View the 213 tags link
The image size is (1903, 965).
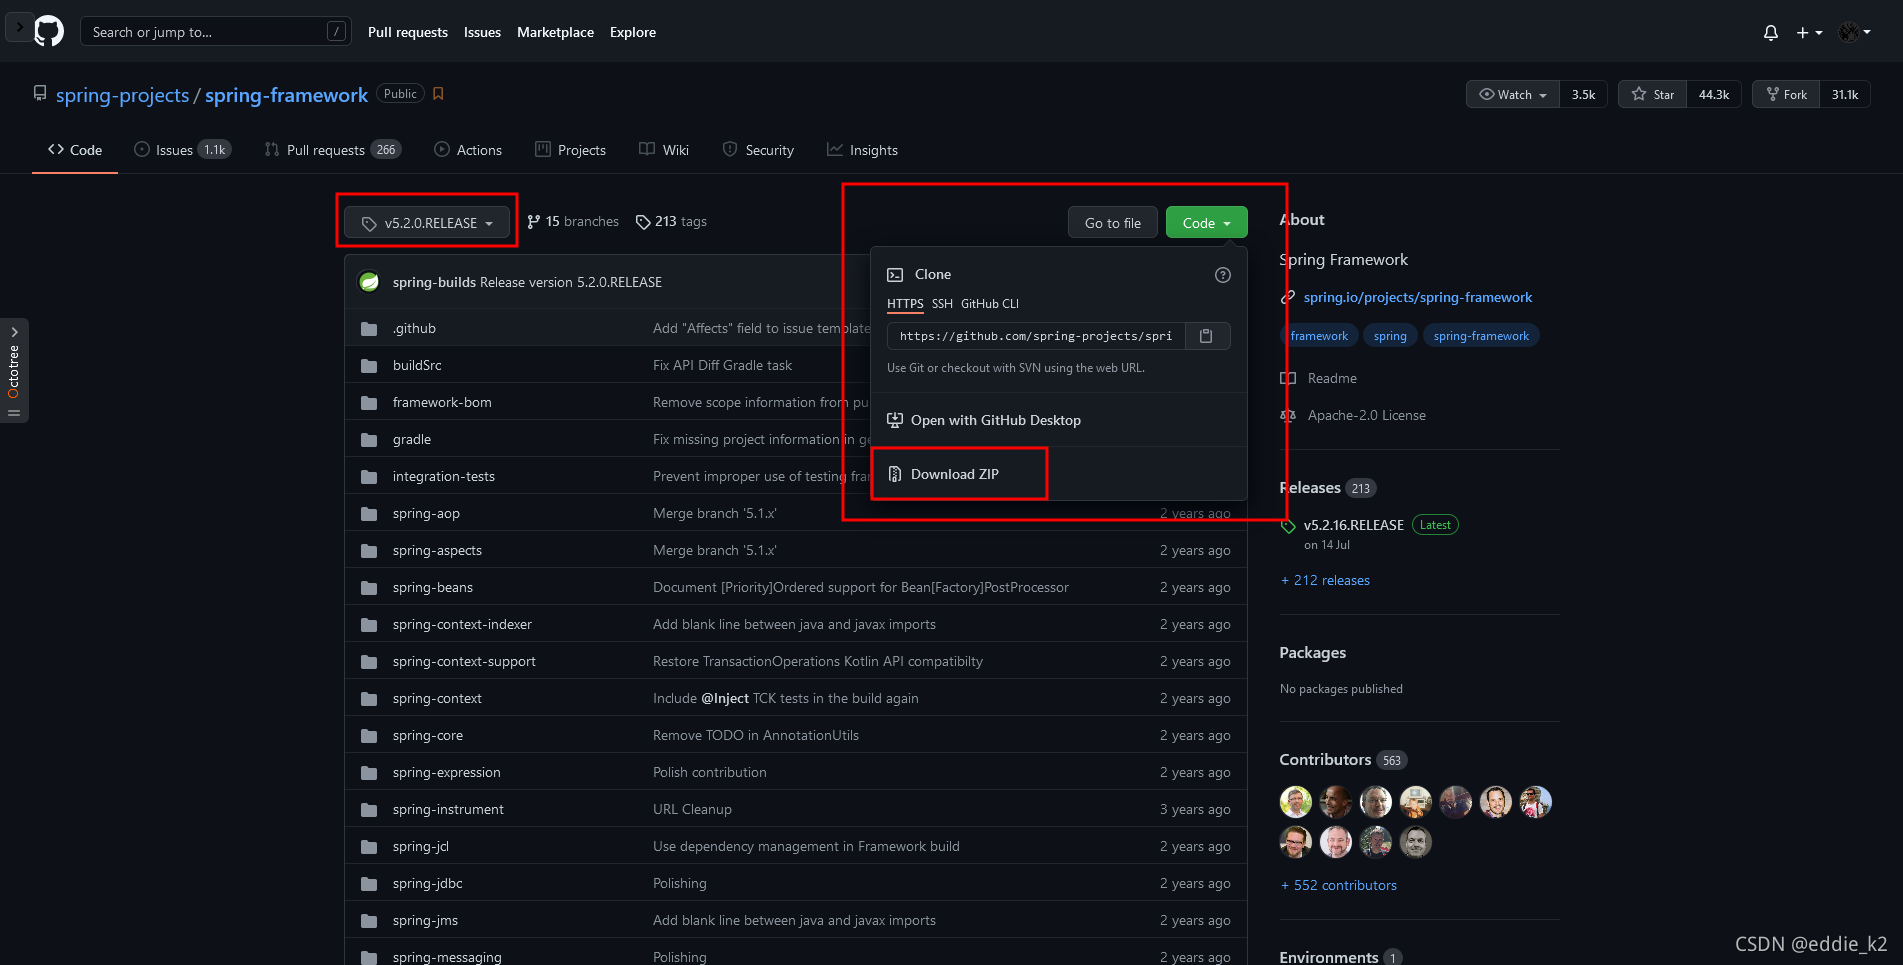(x=671, y=221)
